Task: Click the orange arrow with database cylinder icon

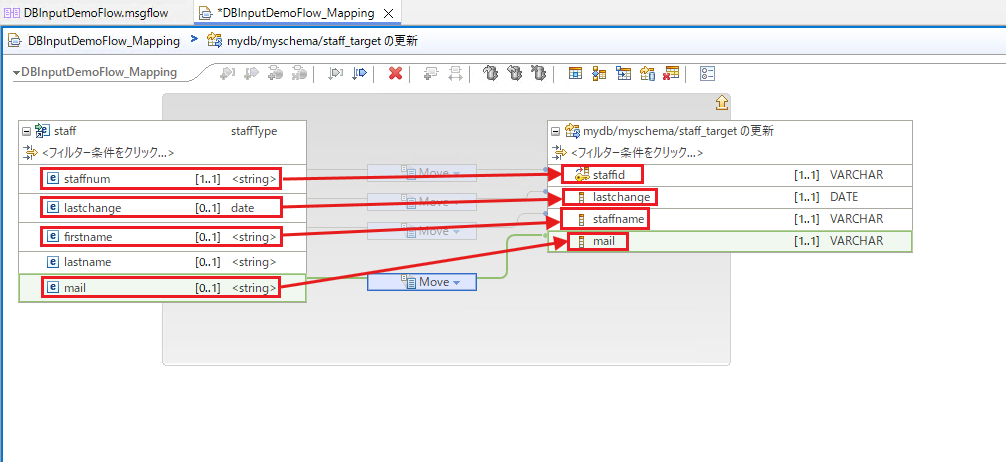Action: click(x=647, y=74)
